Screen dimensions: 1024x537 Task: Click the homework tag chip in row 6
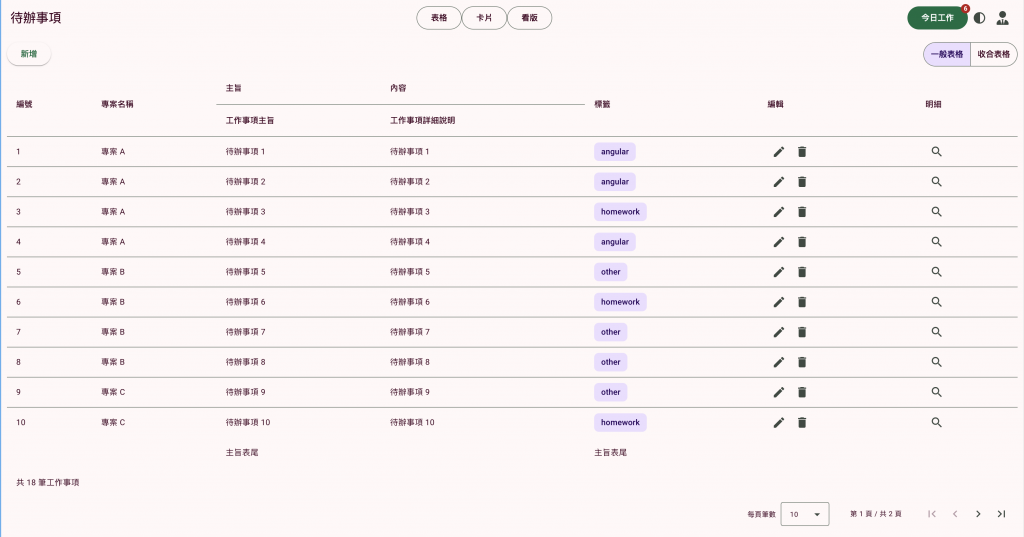(620, 302)
